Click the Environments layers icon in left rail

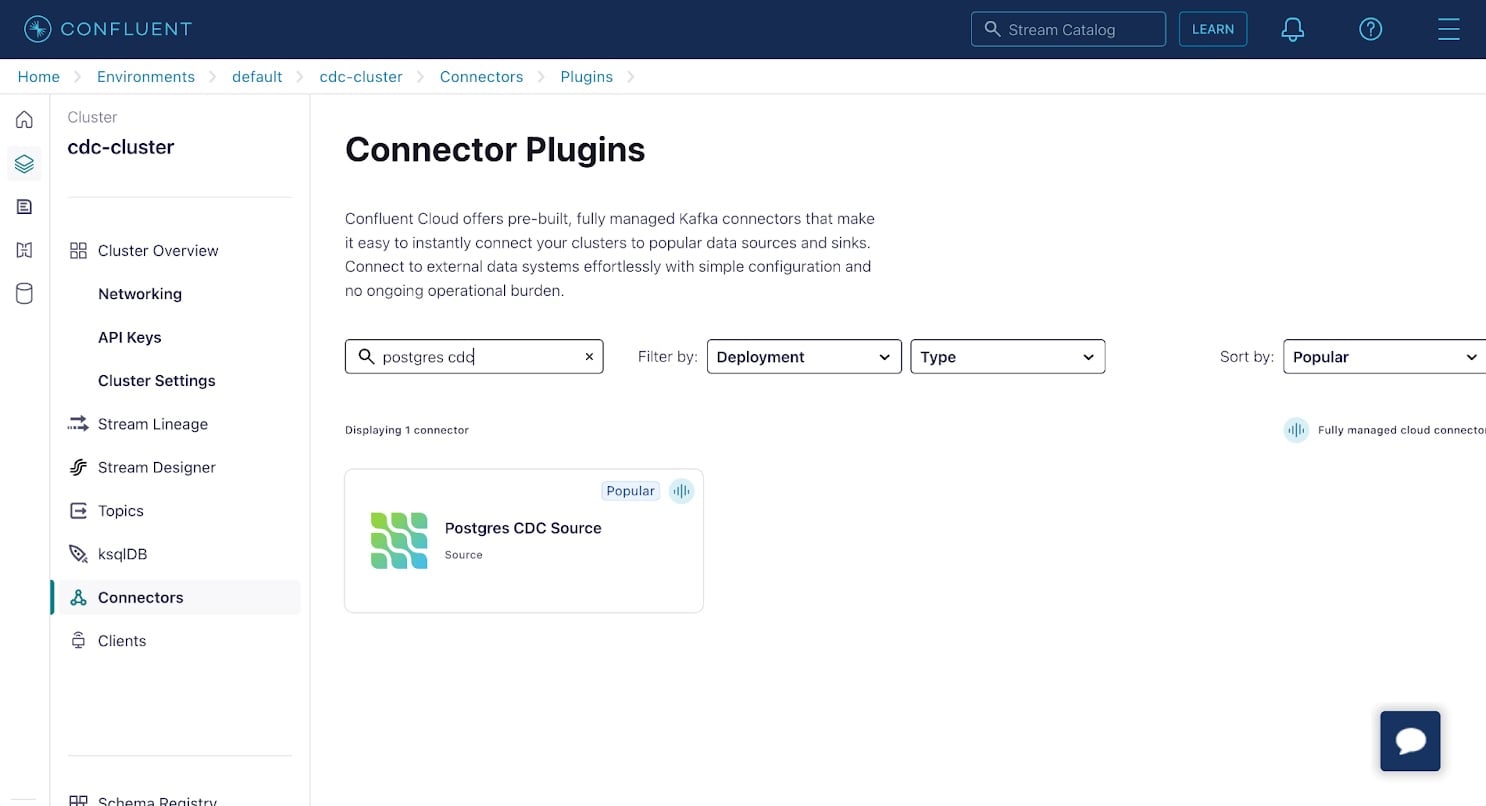[x=24, y=163]
